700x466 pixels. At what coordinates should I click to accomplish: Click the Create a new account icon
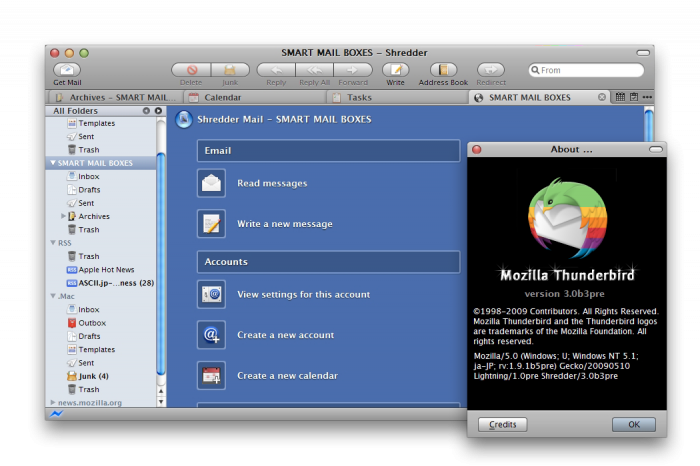click(x=211, y=335)
